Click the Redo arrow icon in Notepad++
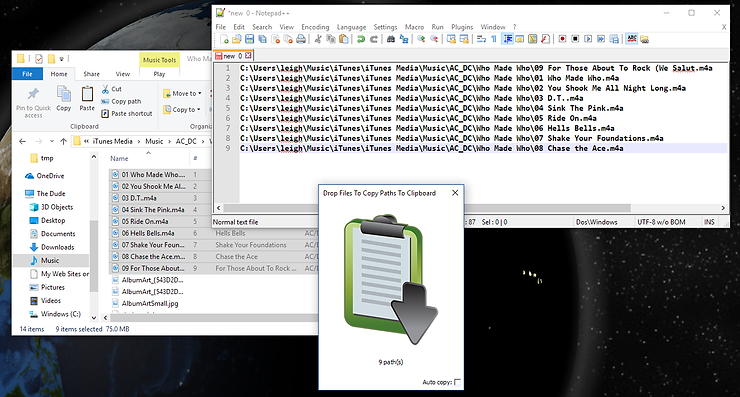The width and height of the screenshot is (740, 397). point(374,39)
